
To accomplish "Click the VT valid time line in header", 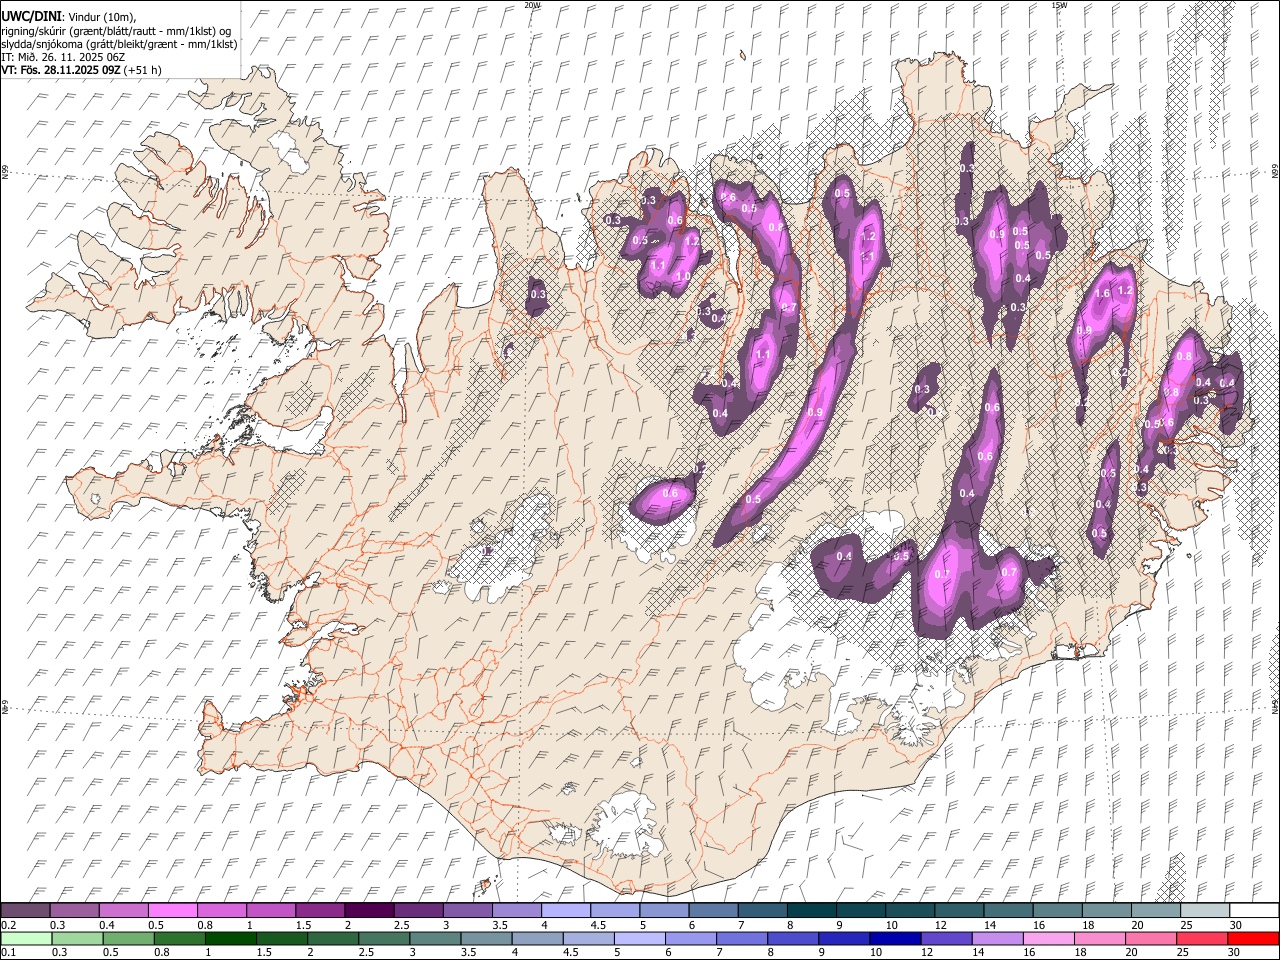I will tap(81, 70).
